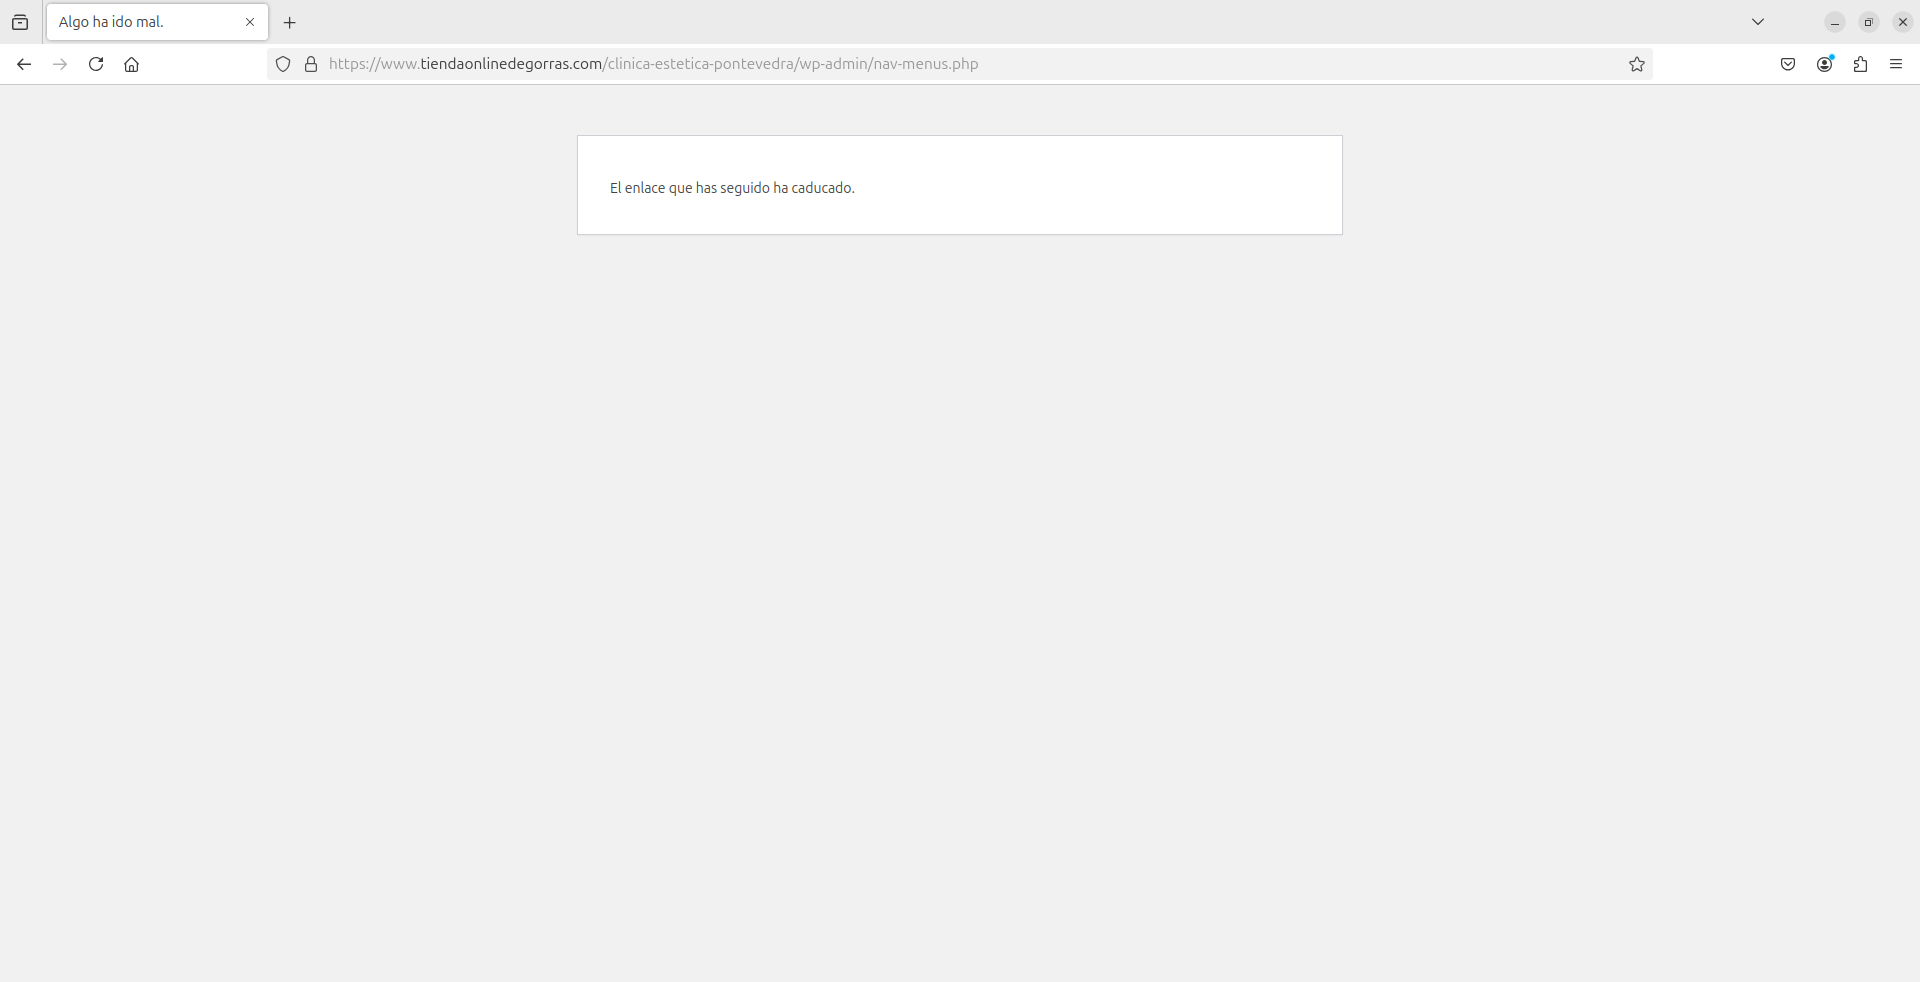The image size is (1920, 982).
Task: Click the 'El enlace que has seguido ha caducado.' text
Action: (x=732, y=188)
